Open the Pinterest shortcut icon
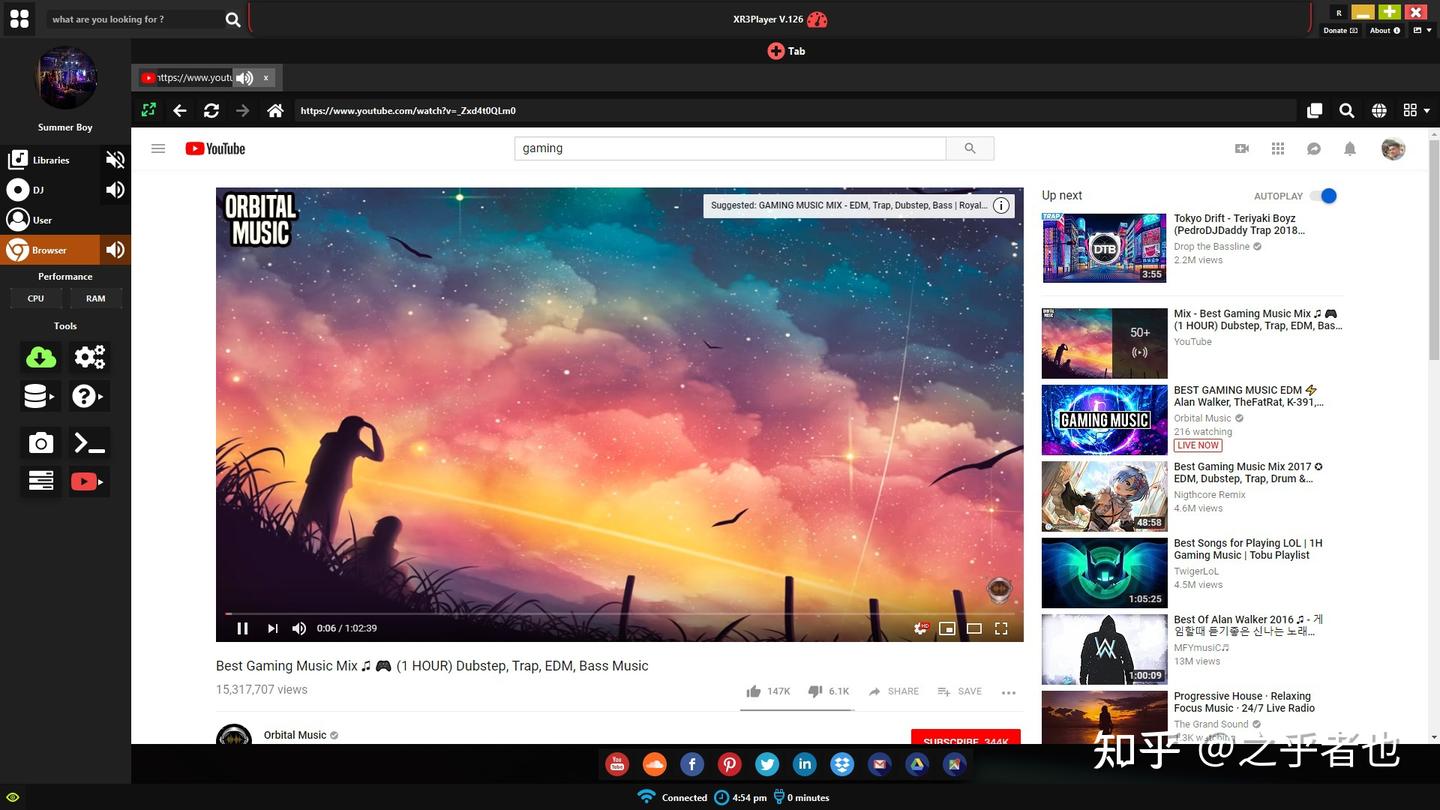 729,765
